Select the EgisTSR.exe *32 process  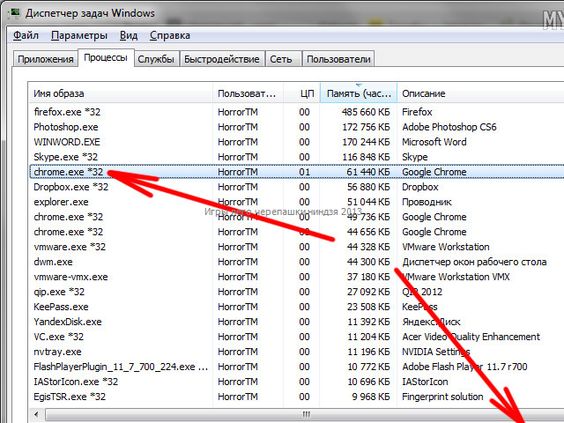296,397
